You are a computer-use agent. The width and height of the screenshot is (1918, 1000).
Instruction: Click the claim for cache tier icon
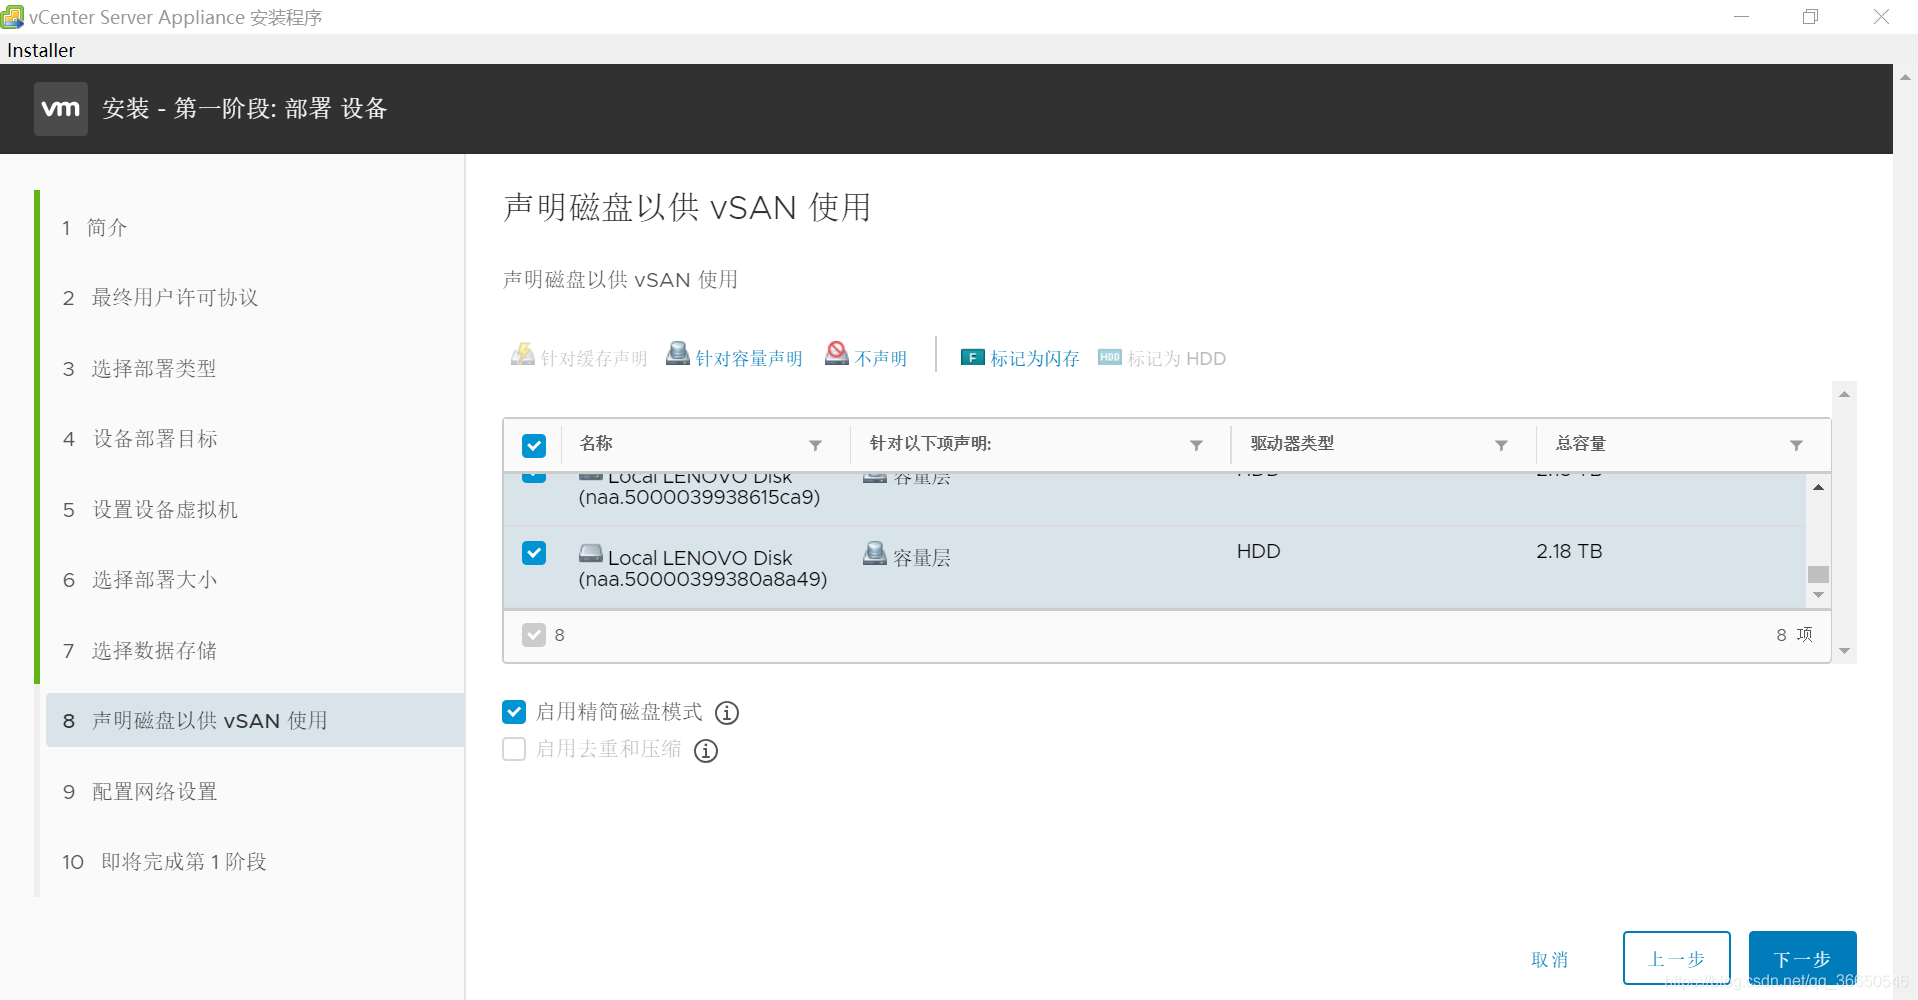[x=523, y=355]
